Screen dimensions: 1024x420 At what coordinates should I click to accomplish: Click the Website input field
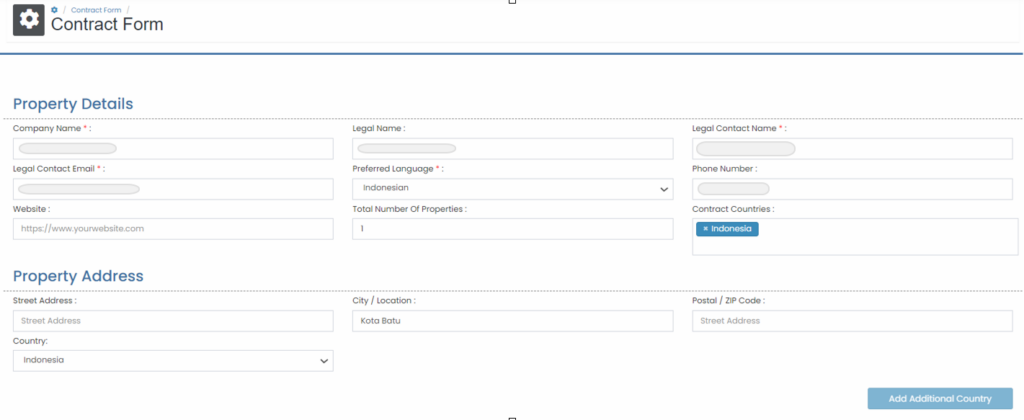[173, 229]
